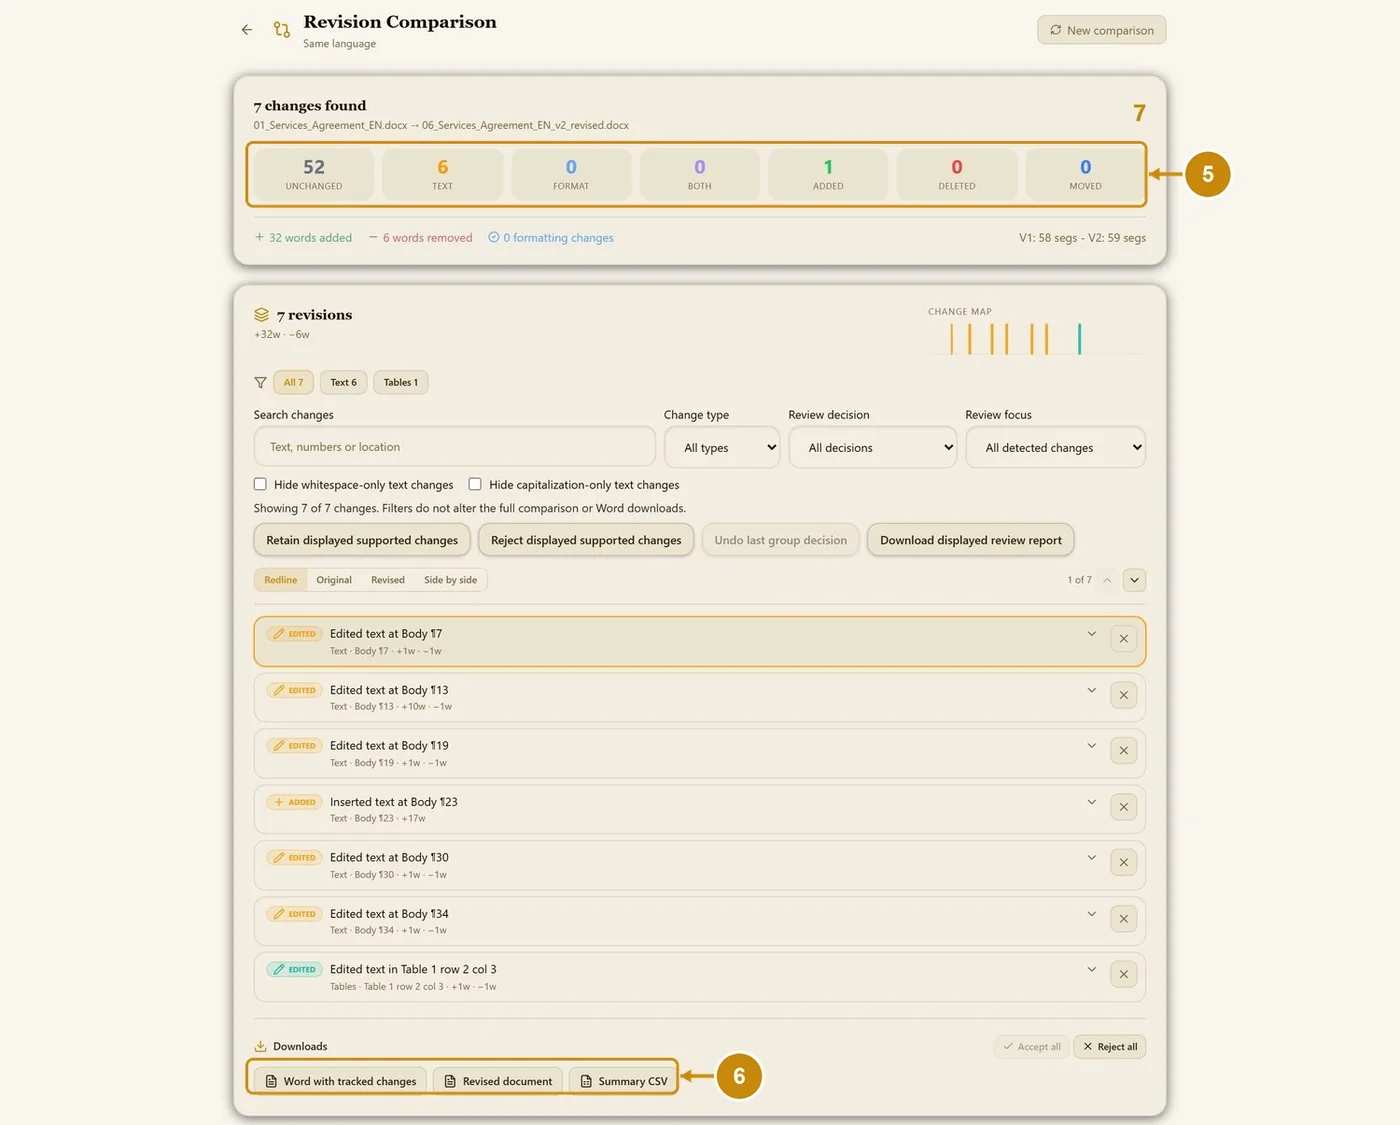
Task: Expand the Body ¶19 edited change
Action: pos(1092,746)
